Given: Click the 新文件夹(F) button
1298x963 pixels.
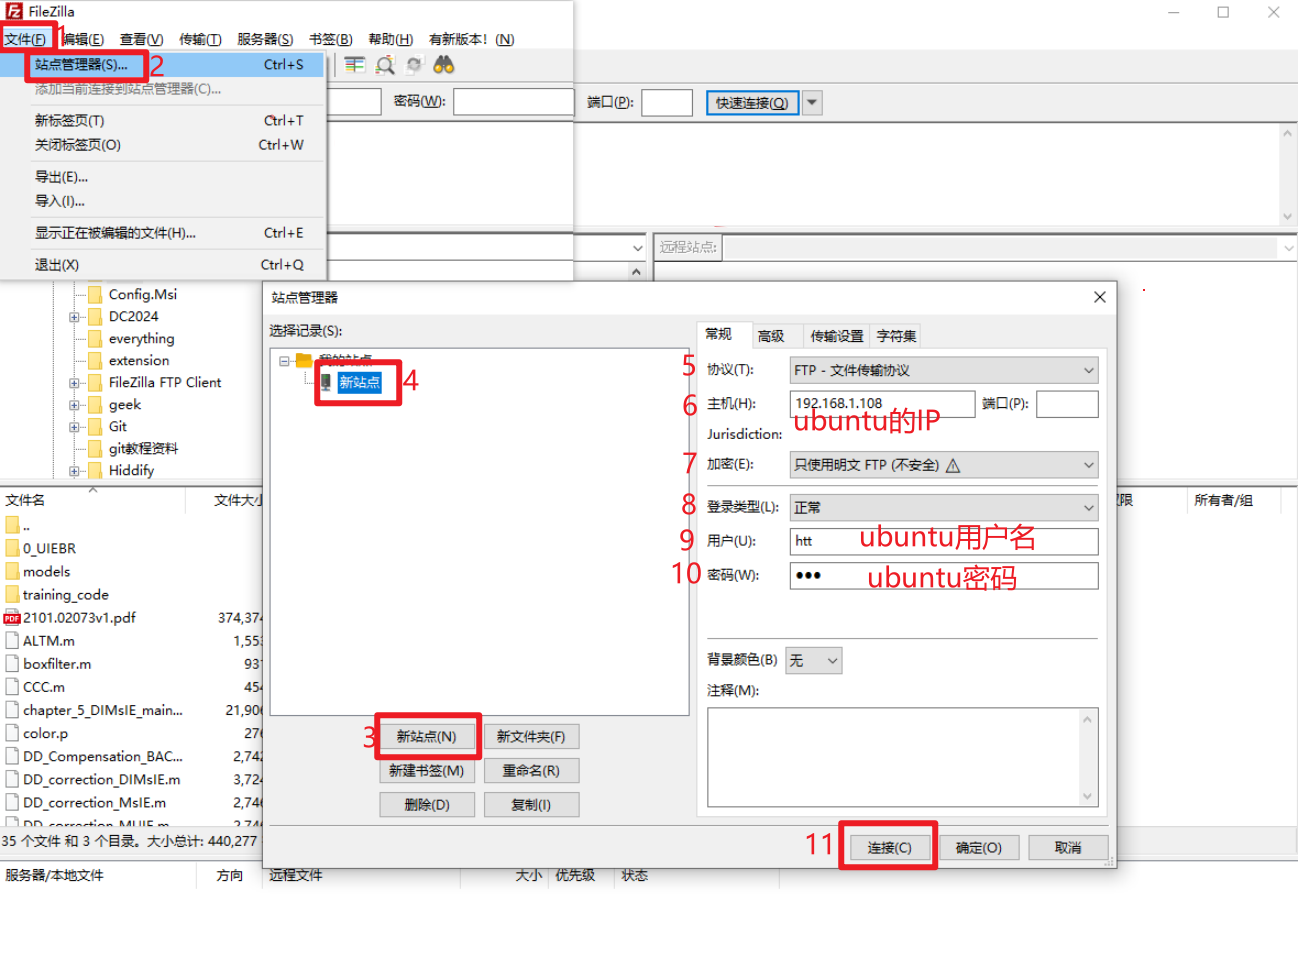Looking at the screenshot, I should [x=531, y=737].
